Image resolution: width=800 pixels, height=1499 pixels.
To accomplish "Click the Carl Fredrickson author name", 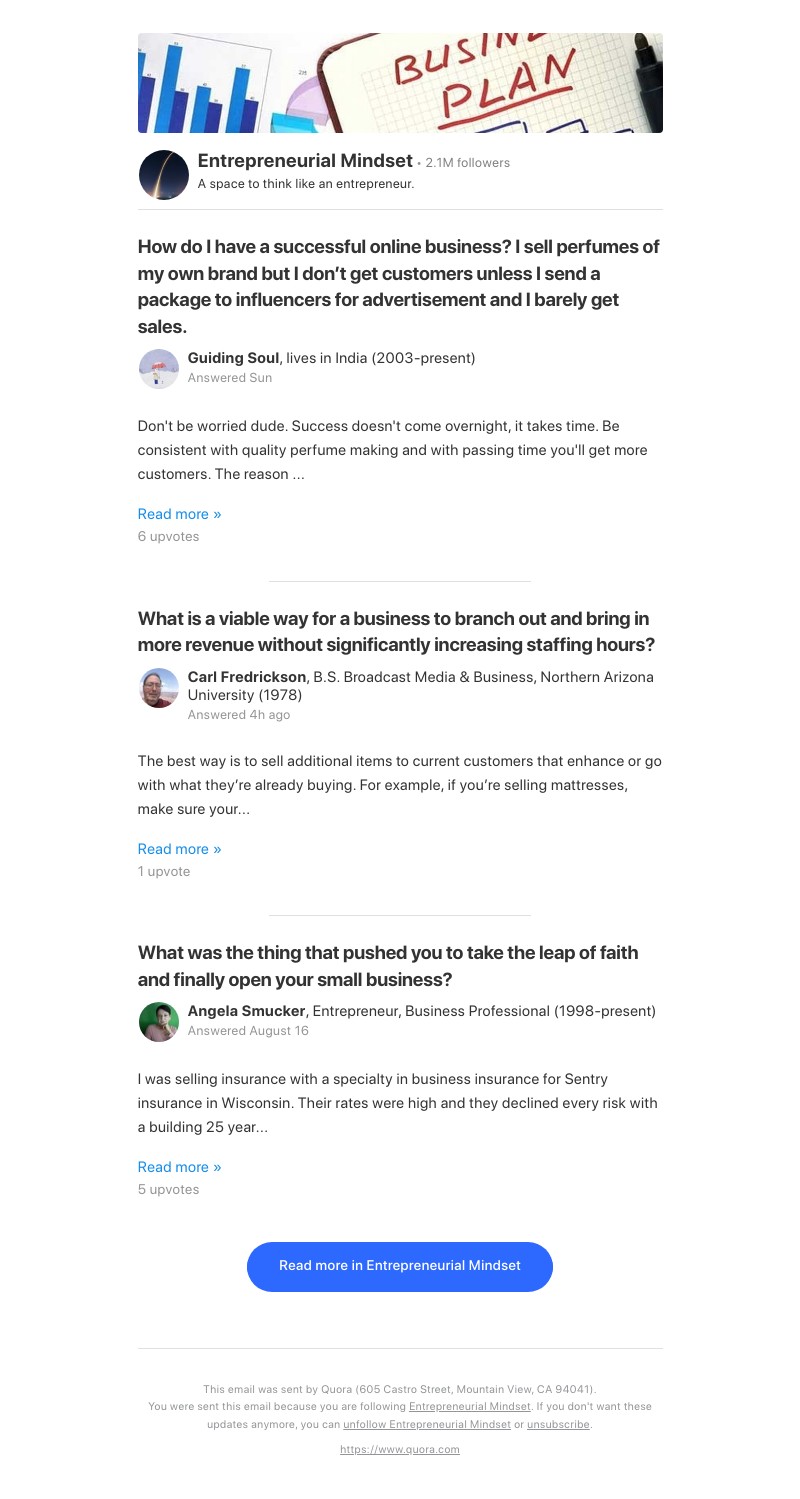I will tap(247, 677).
